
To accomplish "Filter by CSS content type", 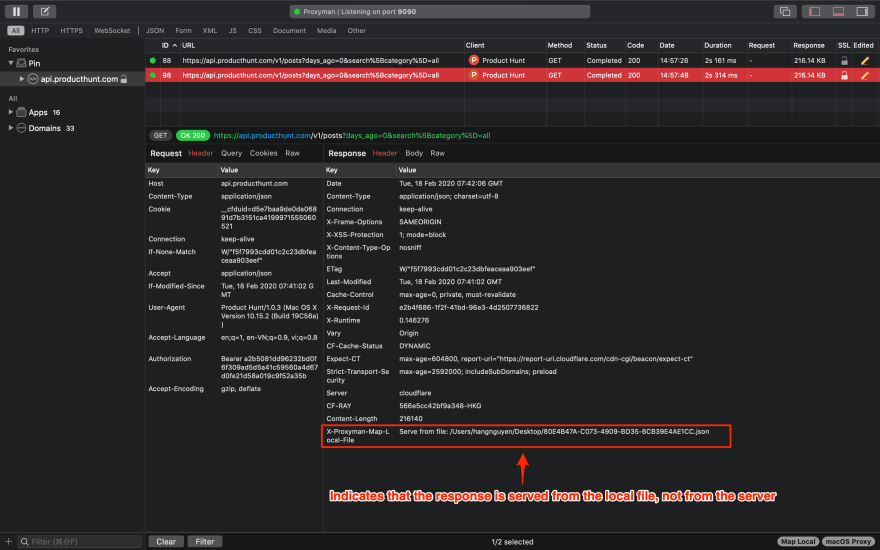I will [255, 30].
